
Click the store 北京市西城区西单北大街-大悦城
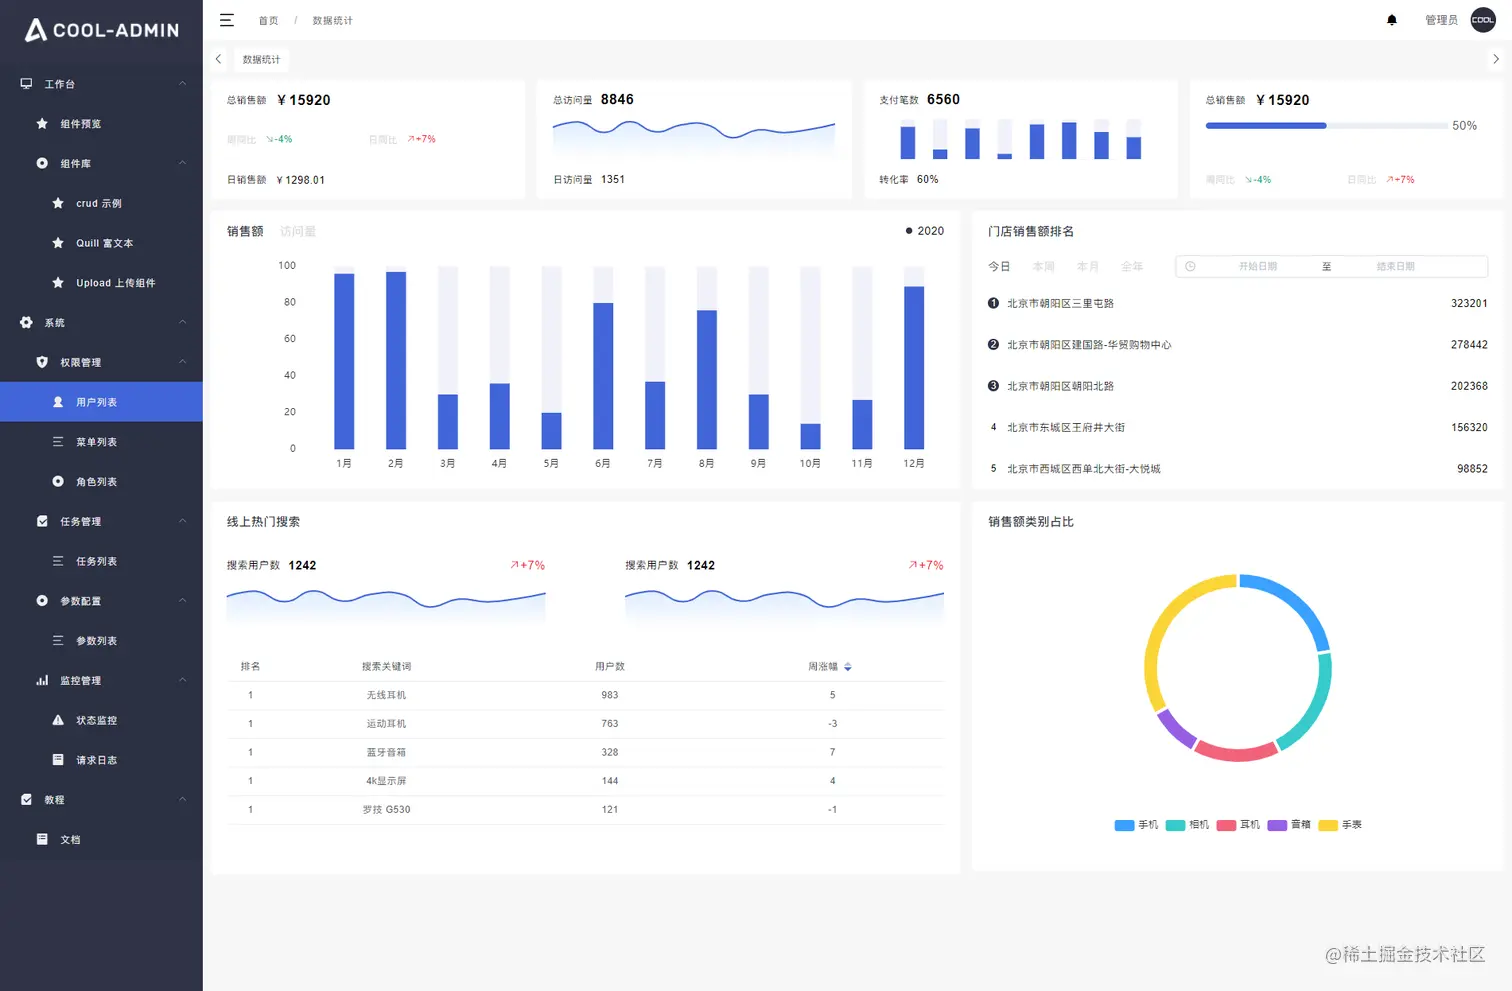click(x=1084, y=469)
